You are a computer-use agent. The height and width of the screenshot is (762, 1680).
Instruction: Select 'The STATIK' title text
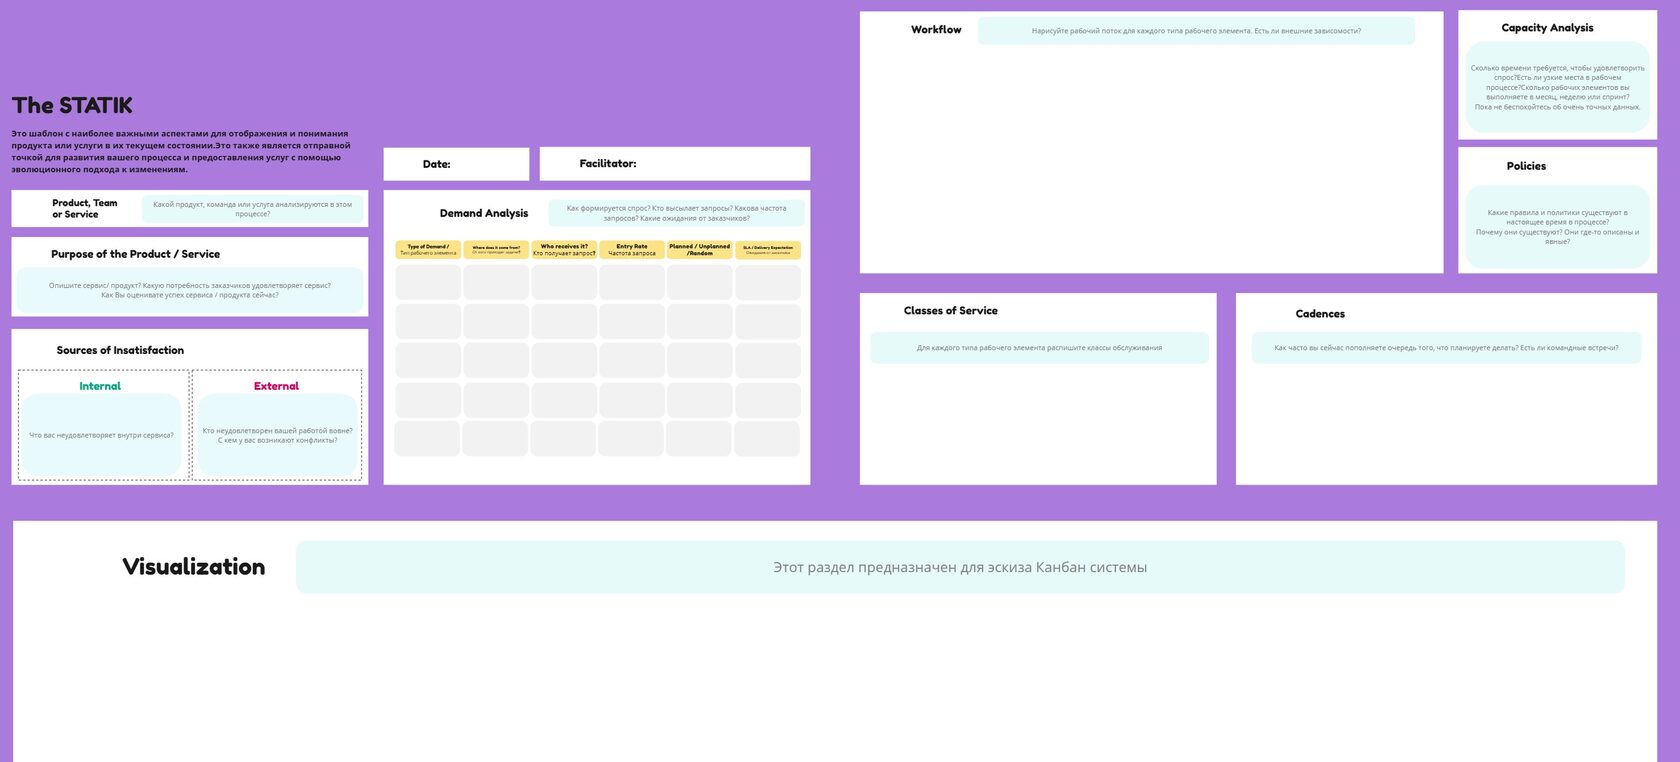click(x=72, y=106)
